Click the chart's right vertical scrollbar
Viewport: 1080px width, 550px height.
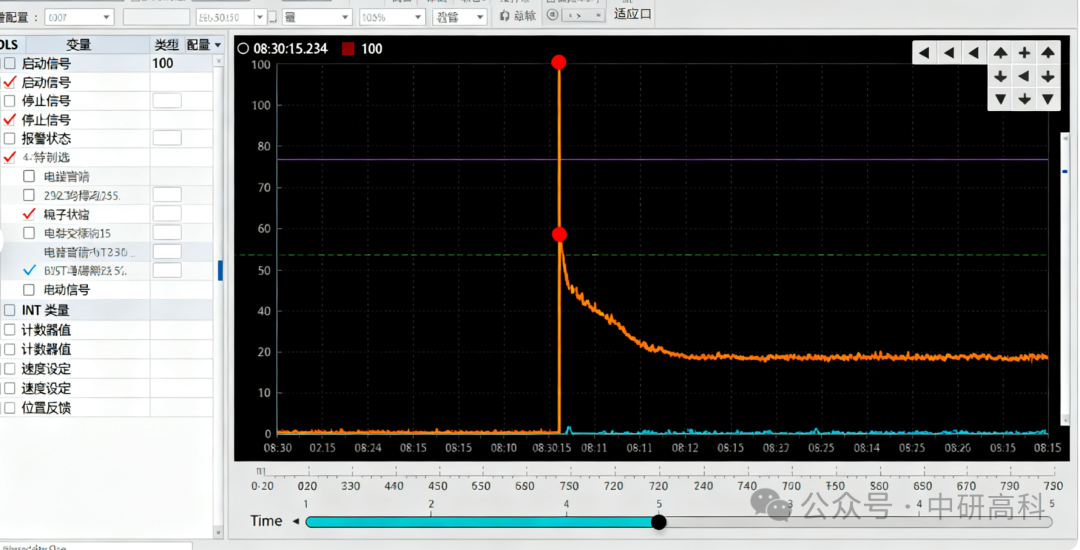point(1064,281)
